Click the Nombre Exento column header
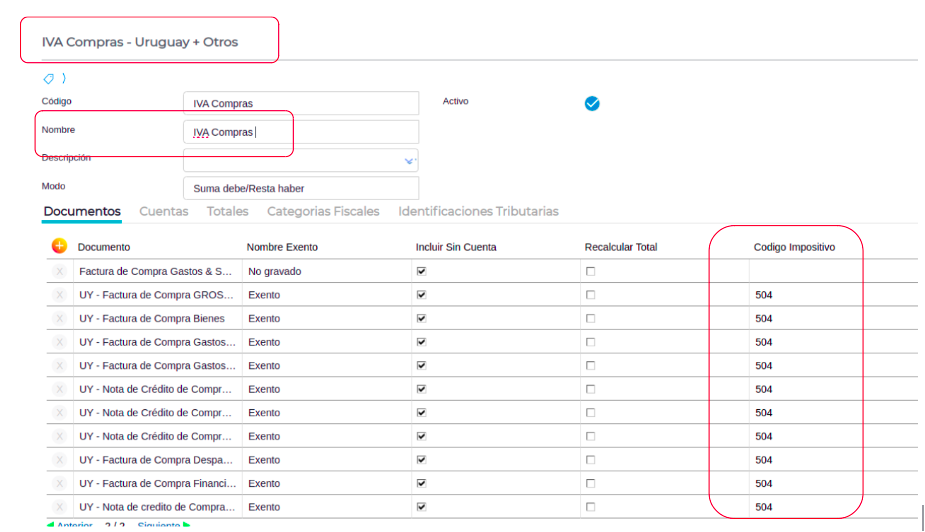This screenshot has width=925, height=532. pyautogui.click(x=282, y=247)
